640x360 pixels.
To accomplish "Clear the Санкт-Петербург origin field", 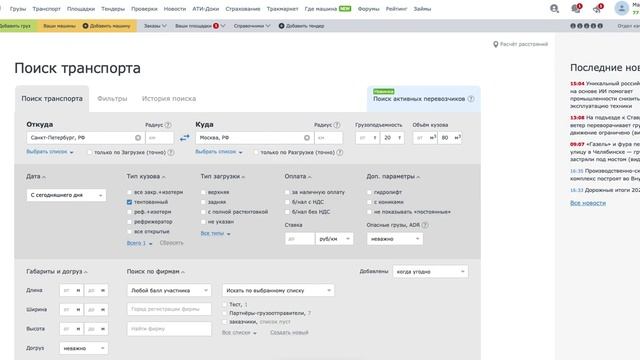I will point(138,138).
